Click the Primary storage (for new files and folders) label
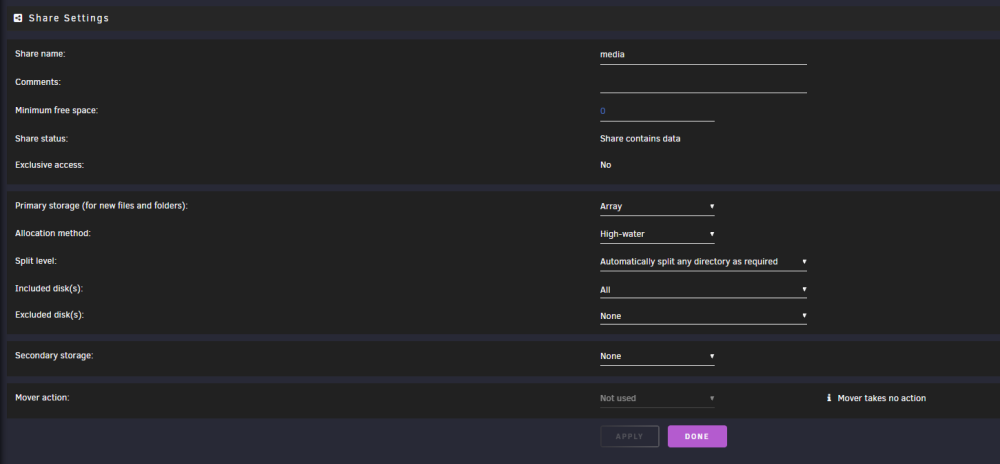1000x464 pixels. point(101,206)
